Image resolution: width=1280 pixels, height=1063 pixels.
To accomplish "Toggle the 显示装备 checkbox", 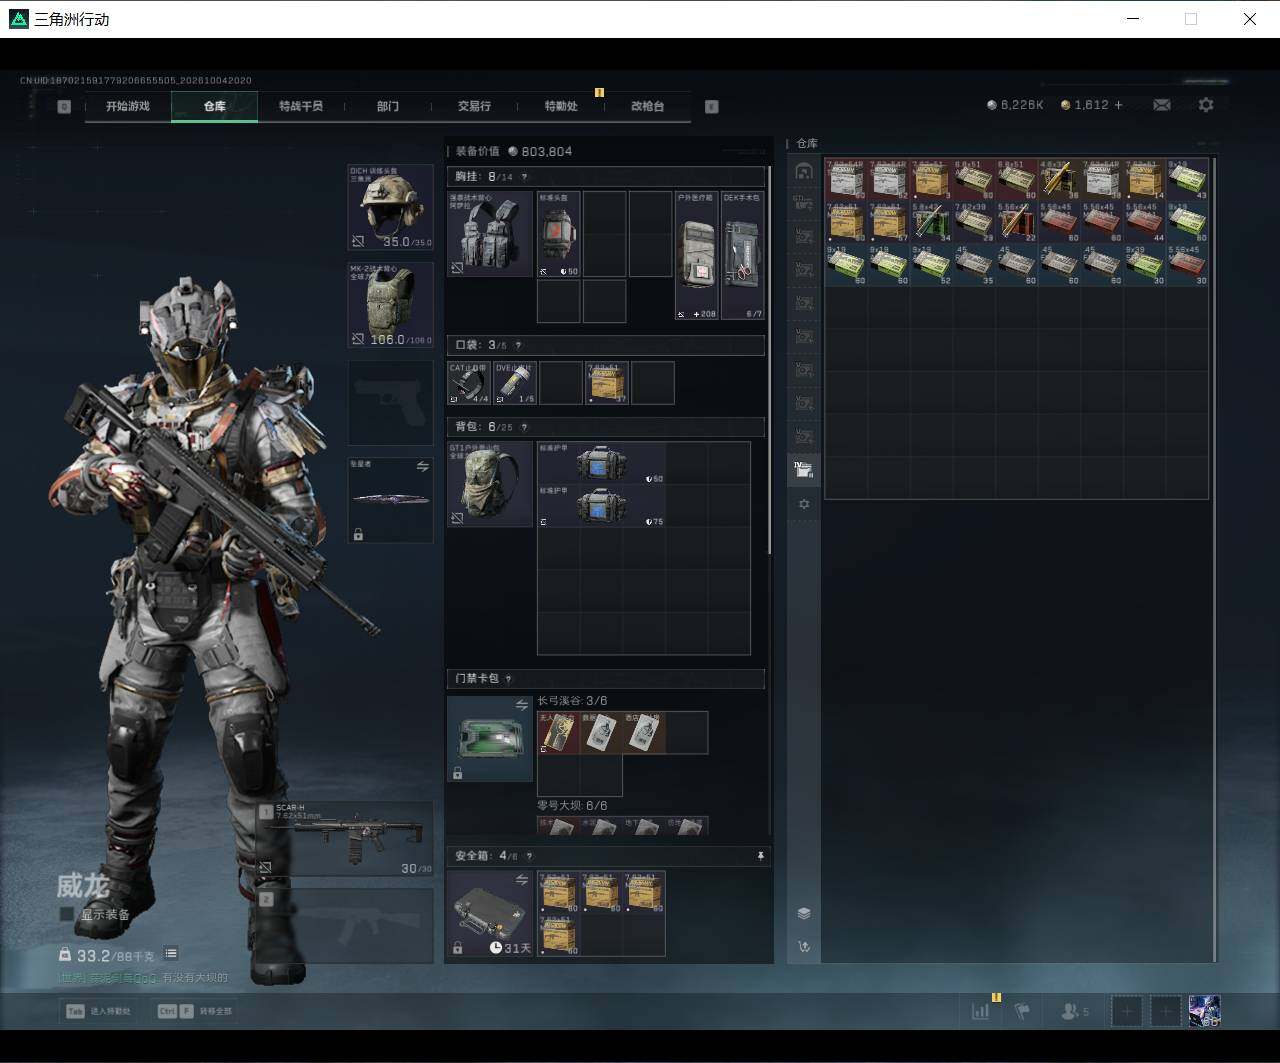I will tap(67, 914).
